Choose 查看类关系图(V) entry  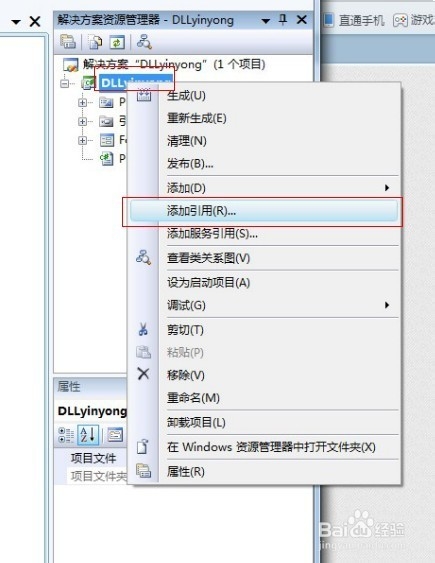(x=264, y=258)
